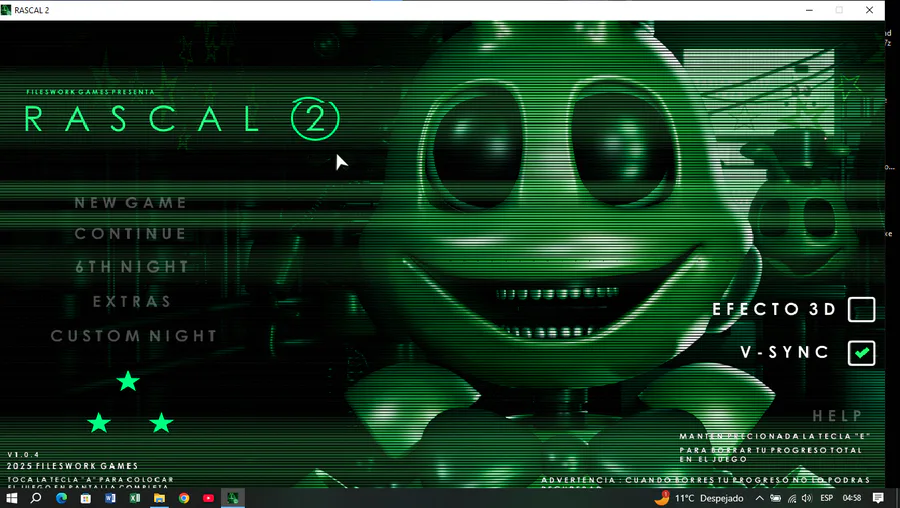Click the V1.0.4 version text
The image size is (900, 508).
[x=24, y=455]
